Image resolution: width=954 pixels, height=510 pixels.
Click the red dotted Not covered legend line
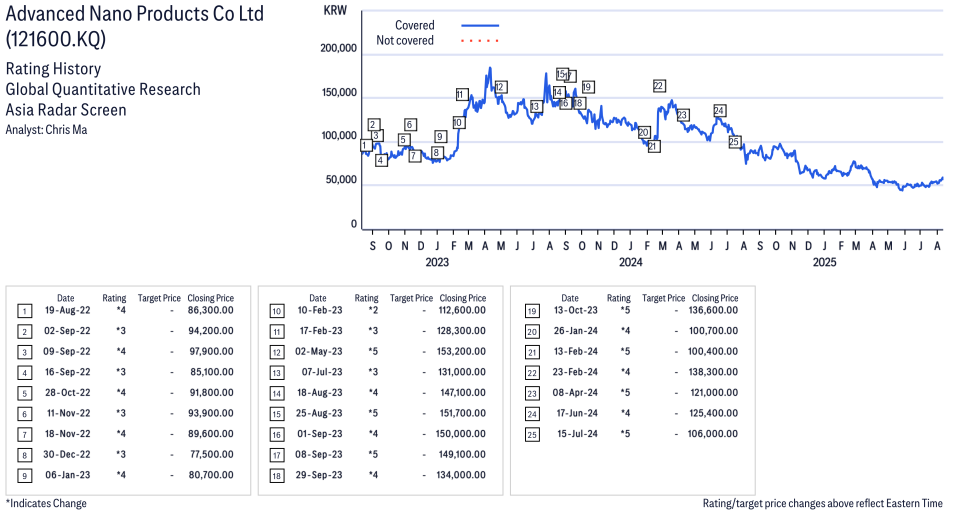tap(480, 41)
